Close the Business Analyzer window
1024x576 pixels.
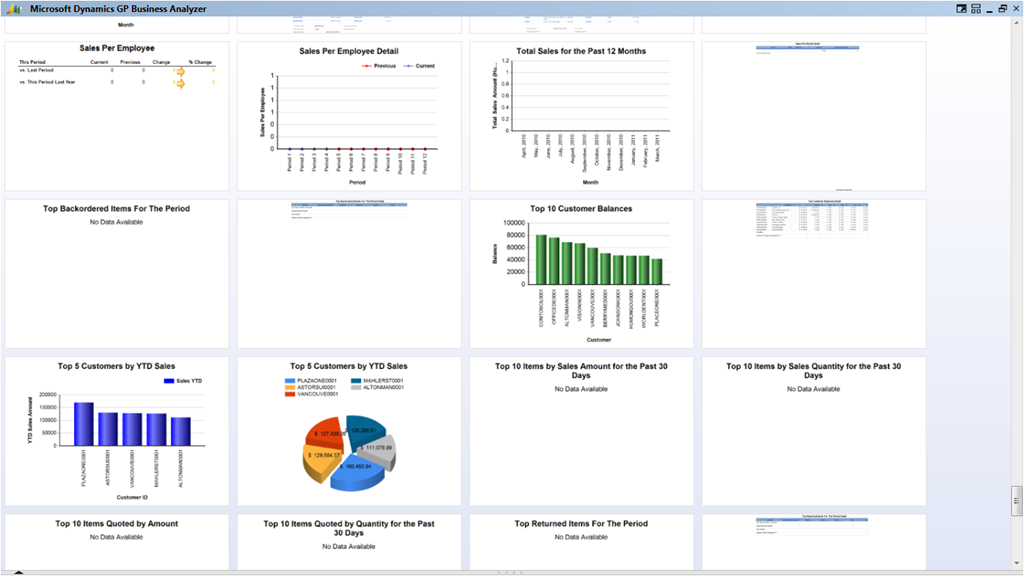(1016, 8)
